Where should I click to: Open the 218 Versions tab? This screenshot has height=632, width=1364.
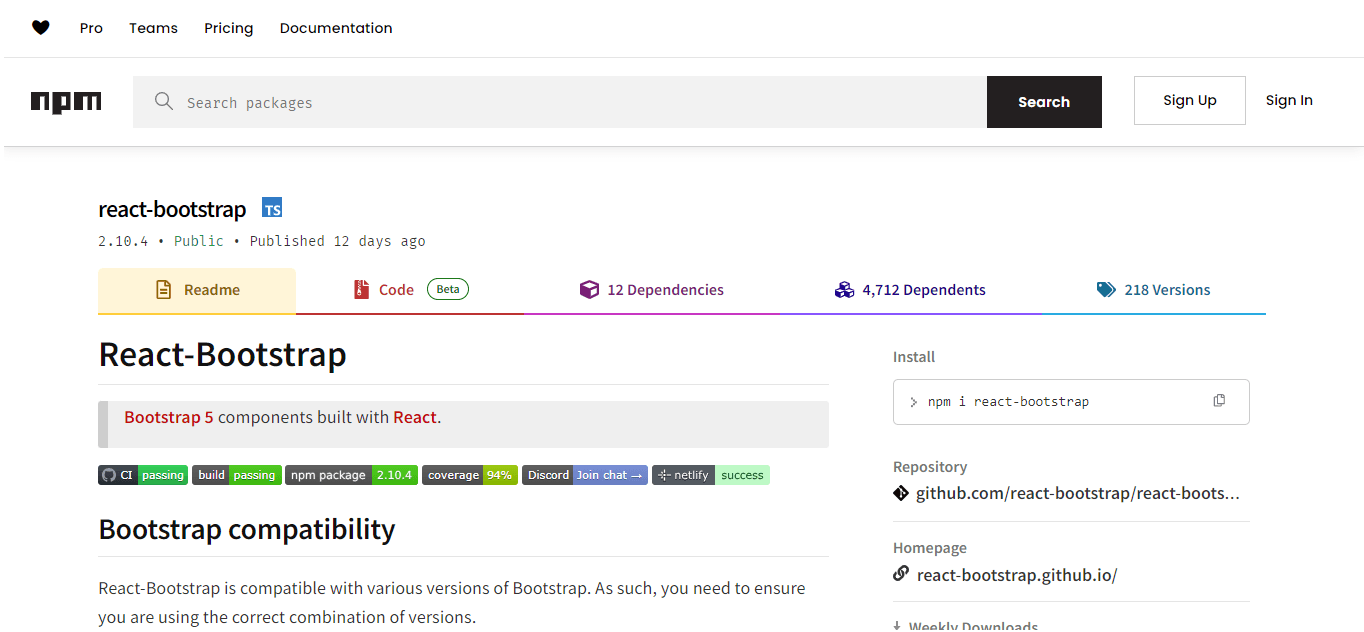click(1153, 290)
